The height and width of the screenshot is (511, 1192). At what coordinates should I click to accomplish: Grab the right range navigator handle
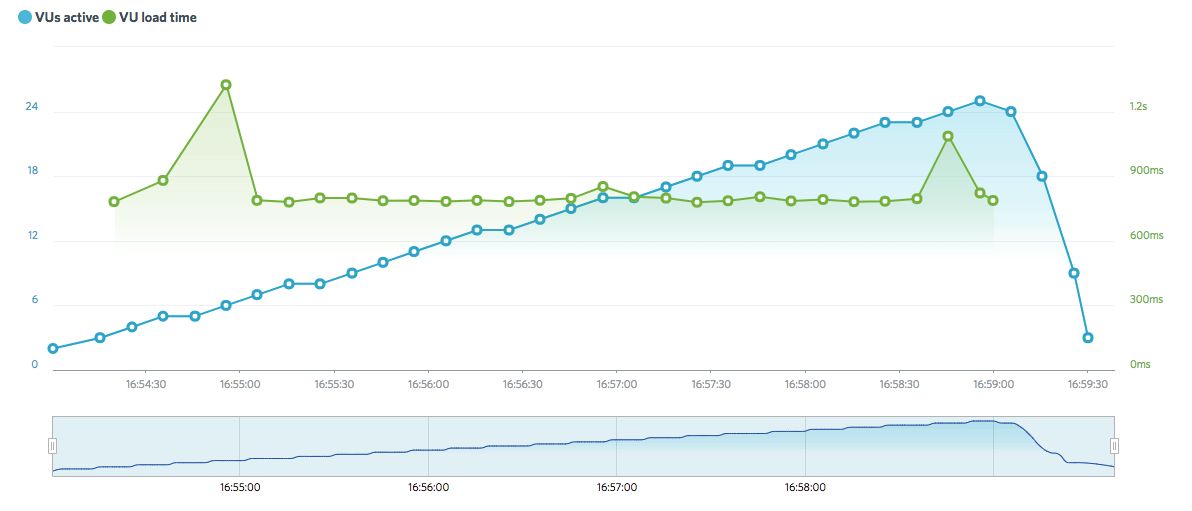pos(1114,446)
